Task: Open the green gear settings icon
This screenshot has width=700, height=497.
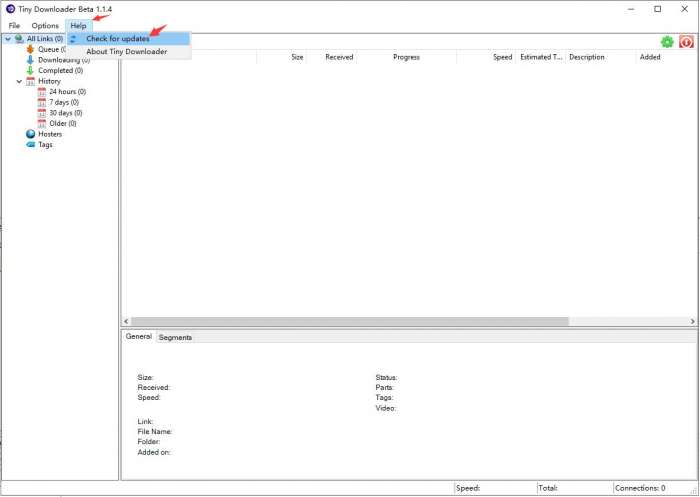Action: coord(667,42)
